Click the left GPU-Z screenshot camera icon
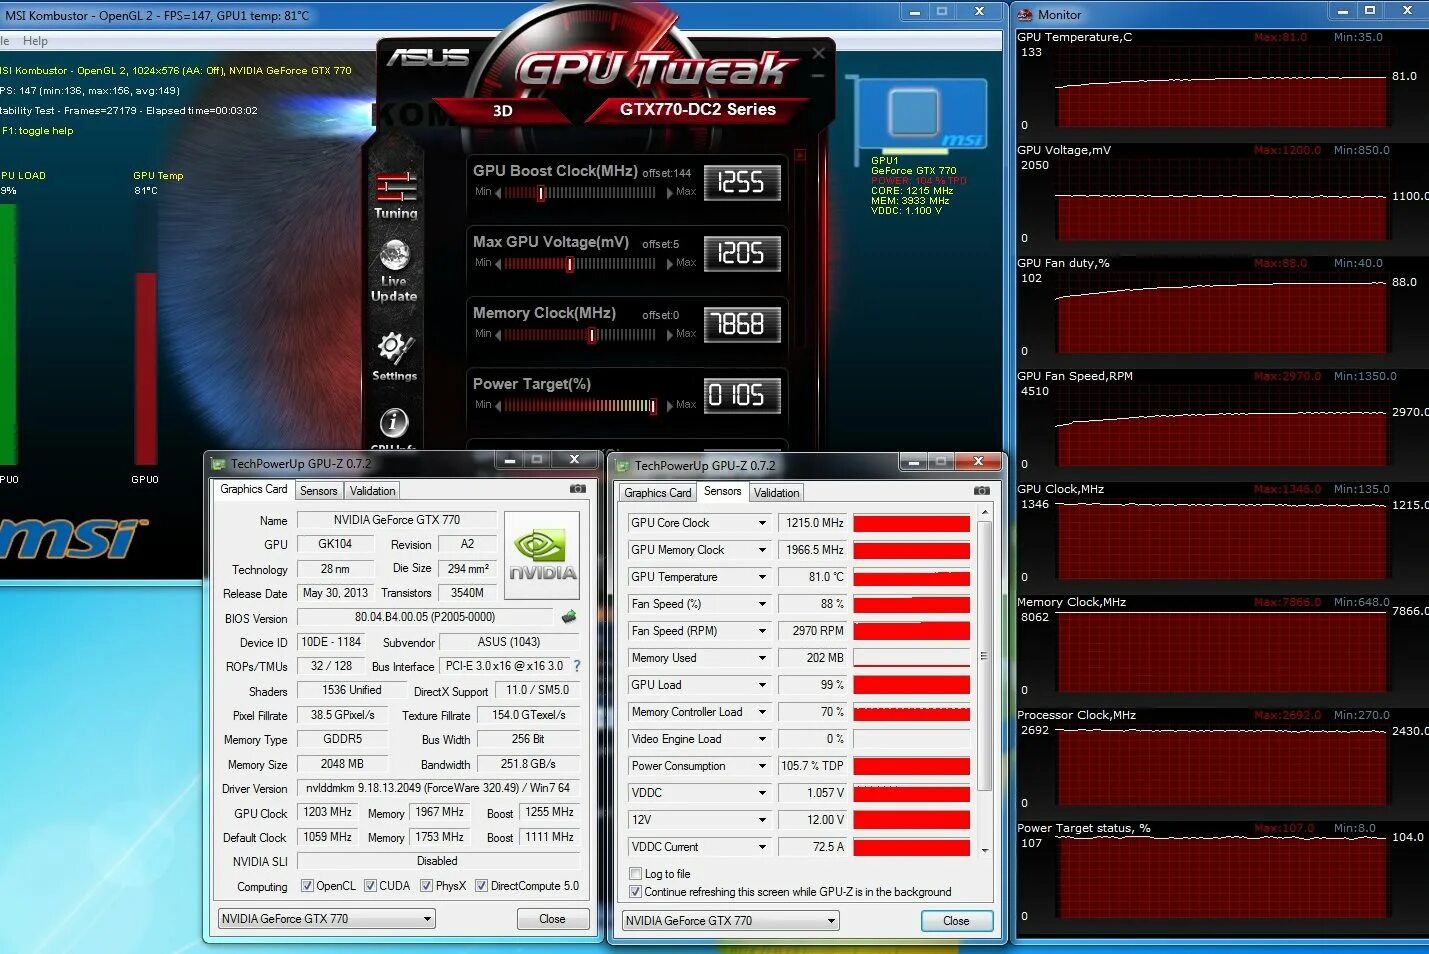The height and width of the screenshot is (954, 1429). pyautogui.click(x=578, y=489)
